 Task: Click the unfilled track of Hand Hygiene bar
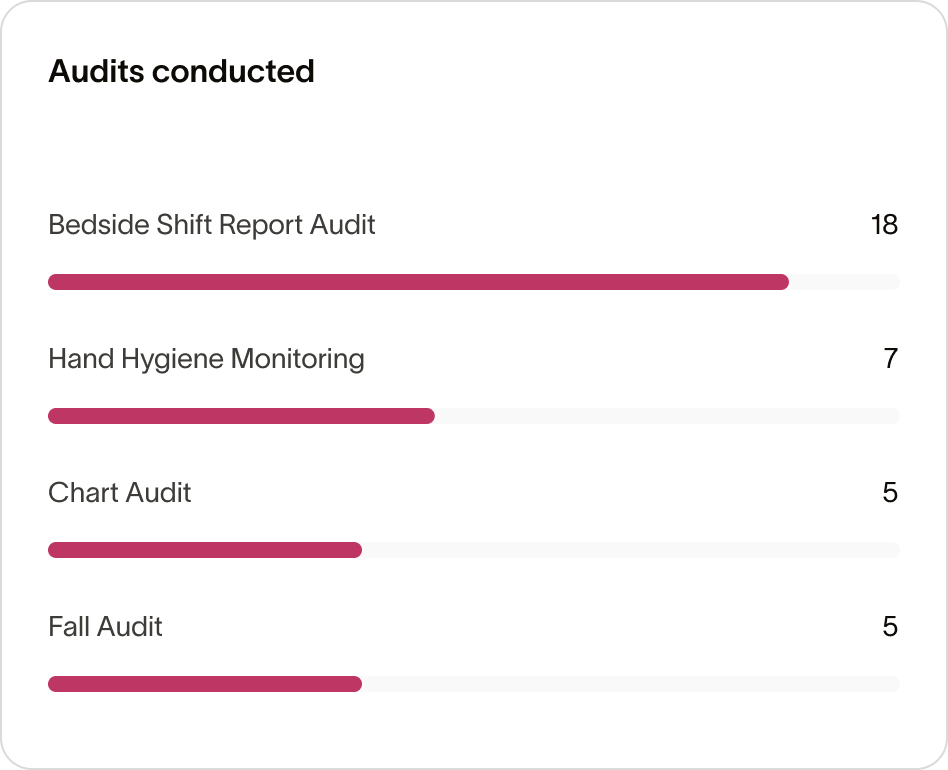point(667,416)
